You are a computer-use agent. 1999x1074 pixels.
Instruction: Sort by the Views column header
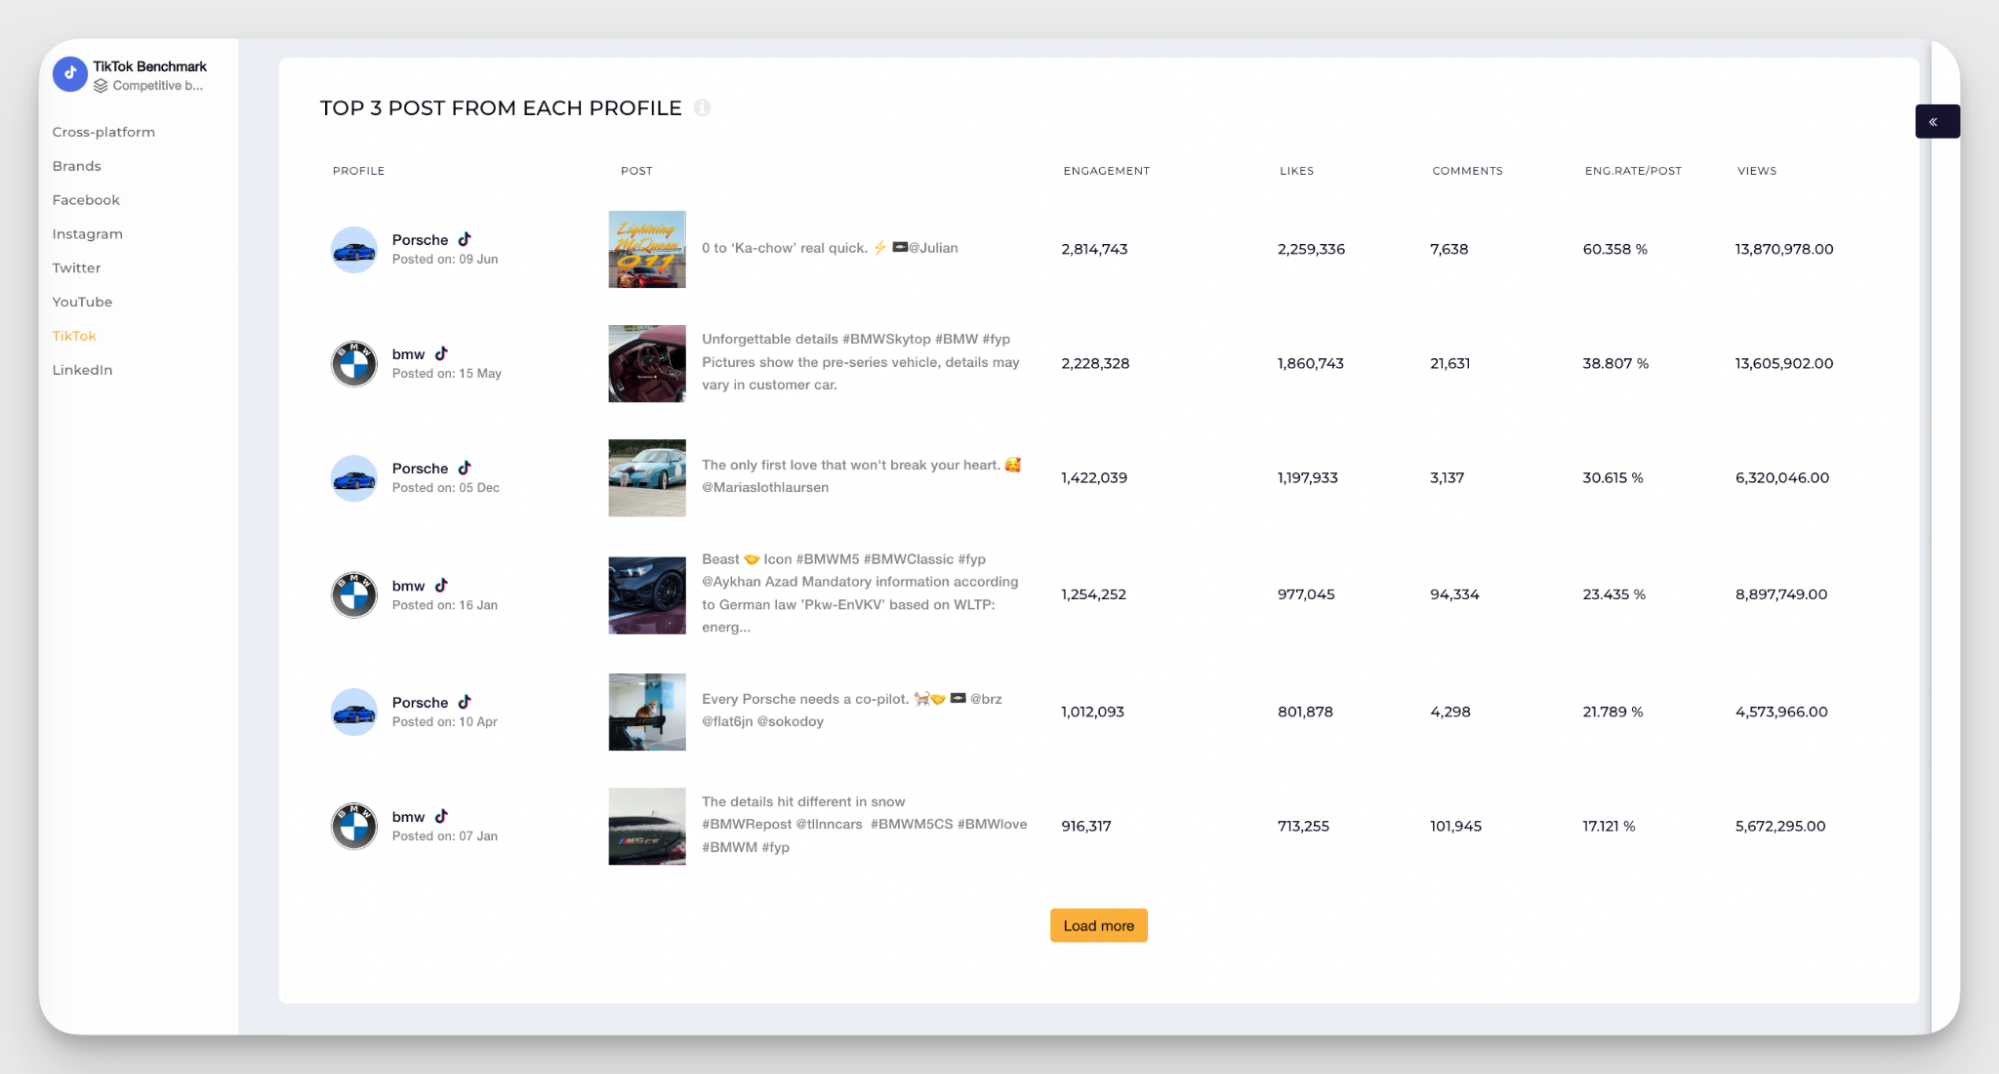click(1756, 171)
